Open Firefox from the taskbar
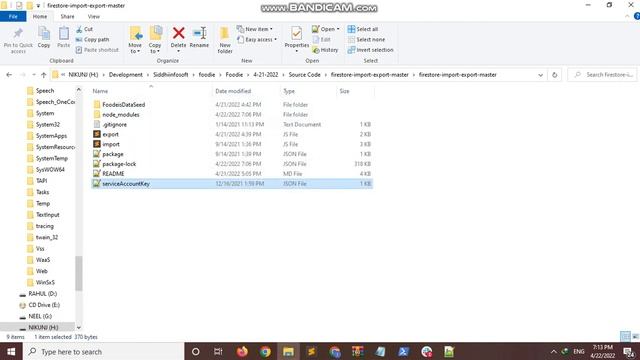The width and height of the screenshot is (640, 360). [x=242, y=351]
